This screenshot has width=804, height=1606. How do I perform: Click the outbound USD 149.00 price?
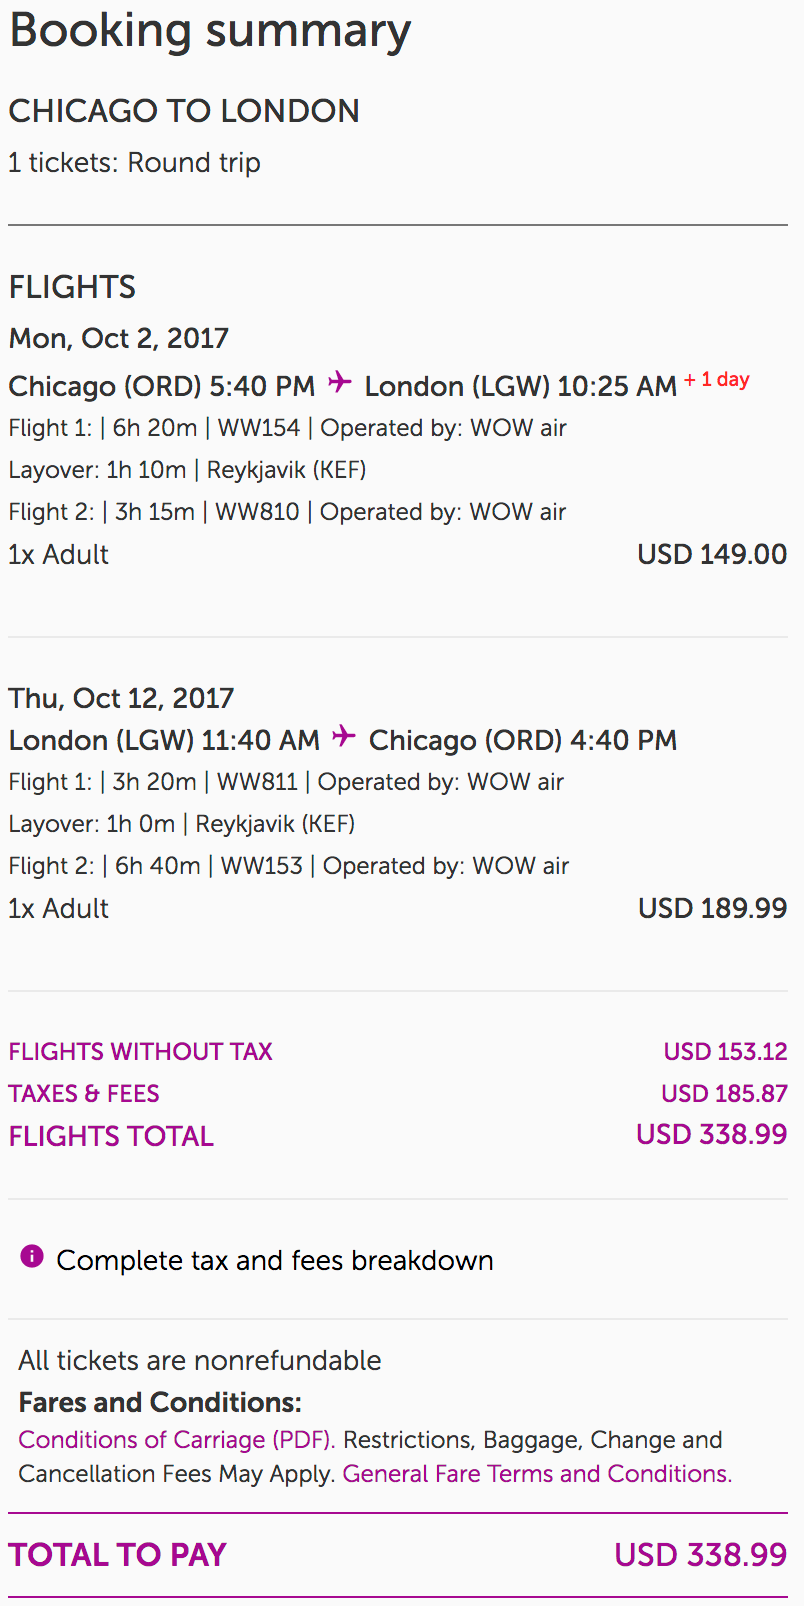(x=712, y=554)
